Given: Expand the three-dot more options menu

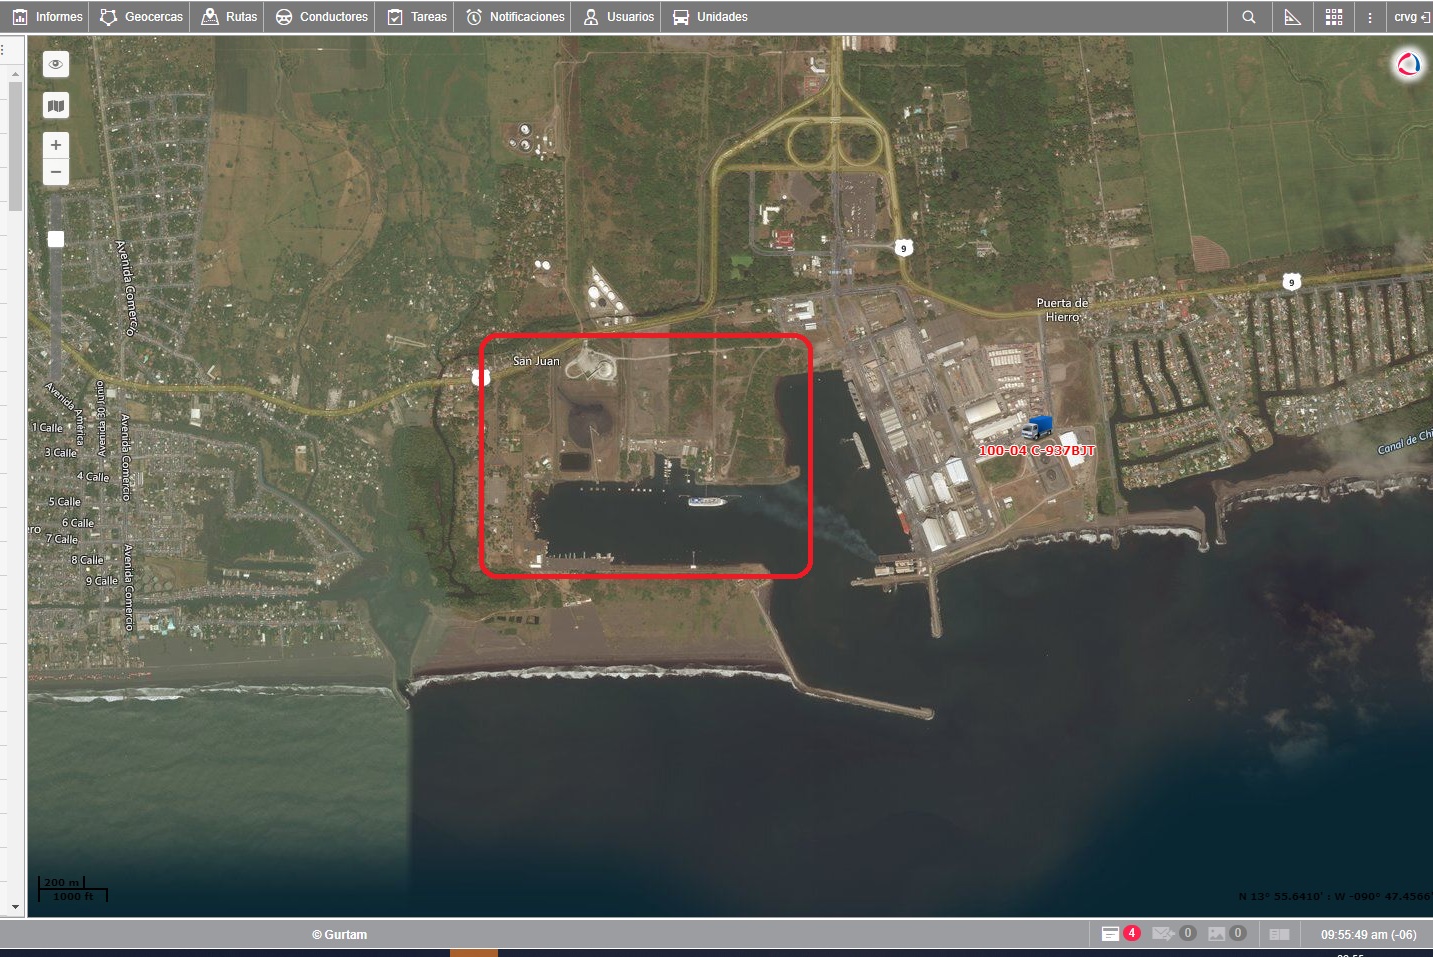Looking at the screenshot, I should [1370, 17].
